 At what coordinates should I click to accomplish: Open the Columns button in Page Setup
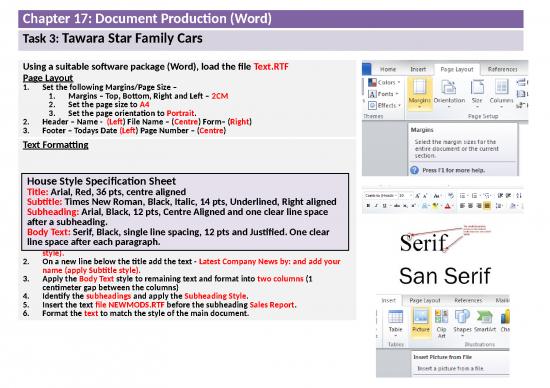(501, 93)
